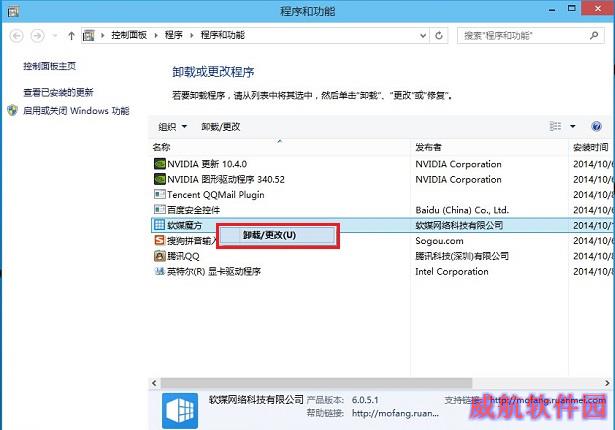Click publisher 软媒网络科技有限公司 in selected row
The width and height of the screenshot is (615, 430).
(x=459, y=225)
